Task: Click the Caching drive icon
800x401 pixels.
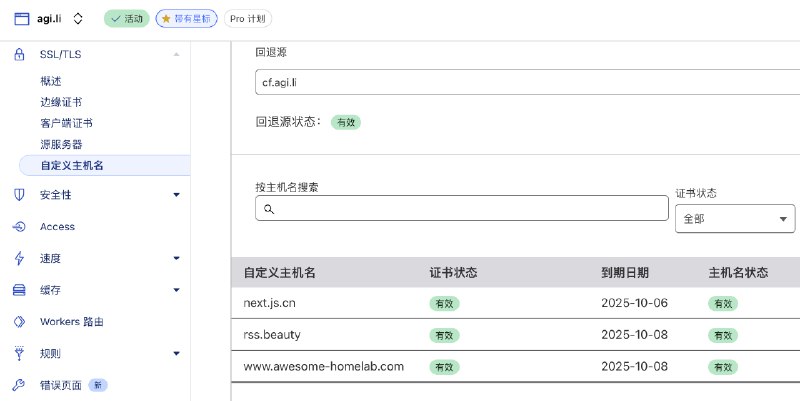Action: point(19,290)
